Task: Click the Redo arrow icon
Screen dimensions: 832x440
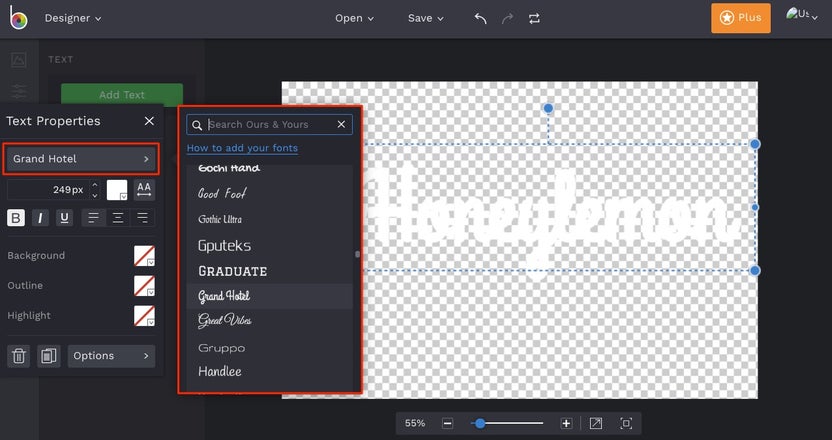Action: click(507, 19)
